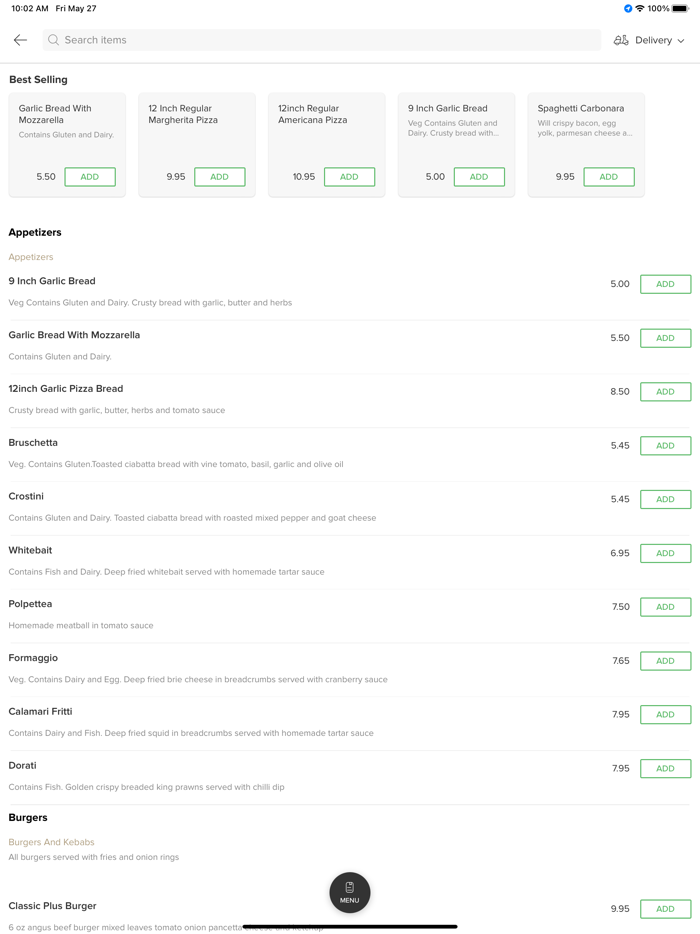Screen dimensions: 700x934
Task: Add Bruschetta to the order
Action: [665, 446]
